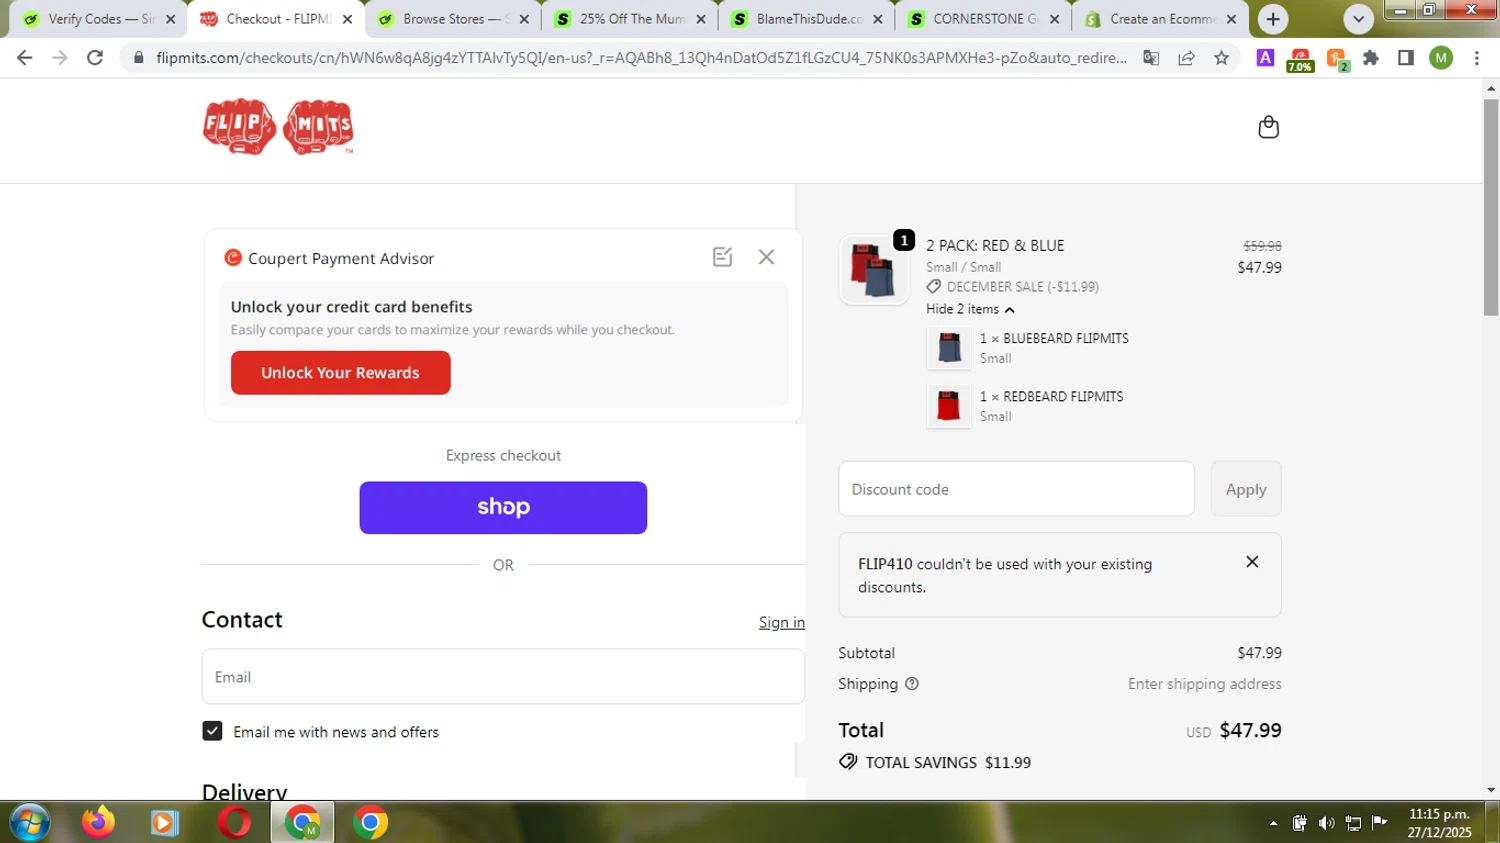The image size is (1500, 843).
Task: Dismiss the Coupert Payment Advisor panel
Action: (766, 257)
